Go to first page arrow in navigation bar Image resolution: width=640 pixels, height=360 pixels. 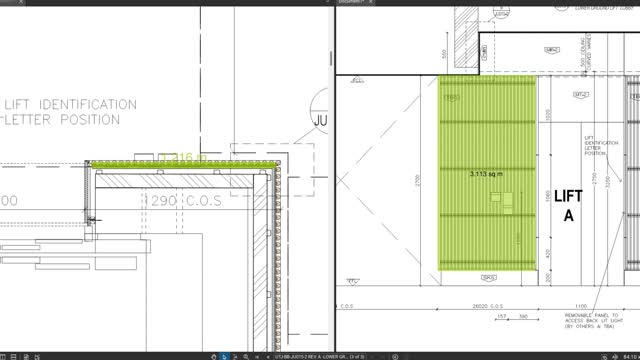257,357
